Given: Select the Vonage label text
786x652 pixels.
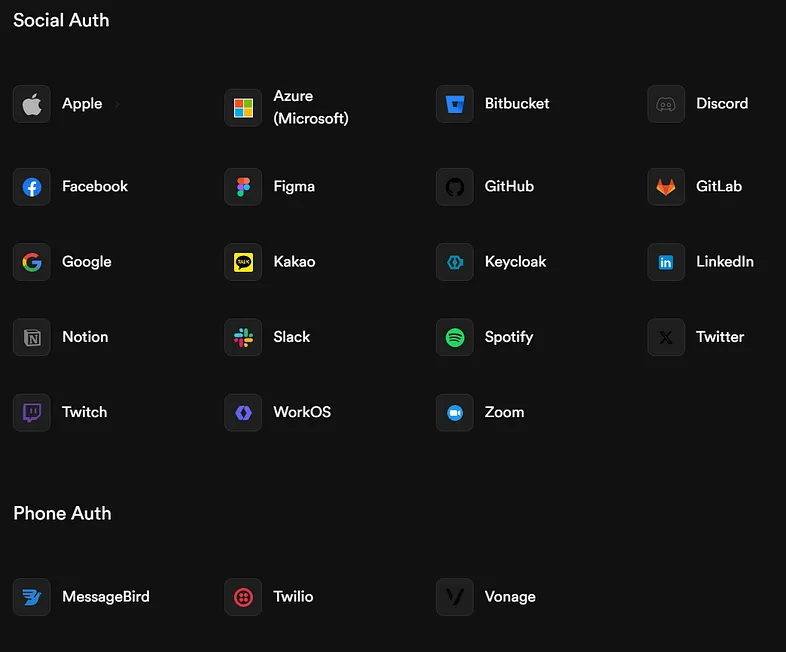Looking at the screenshot, I should point(510,597).
